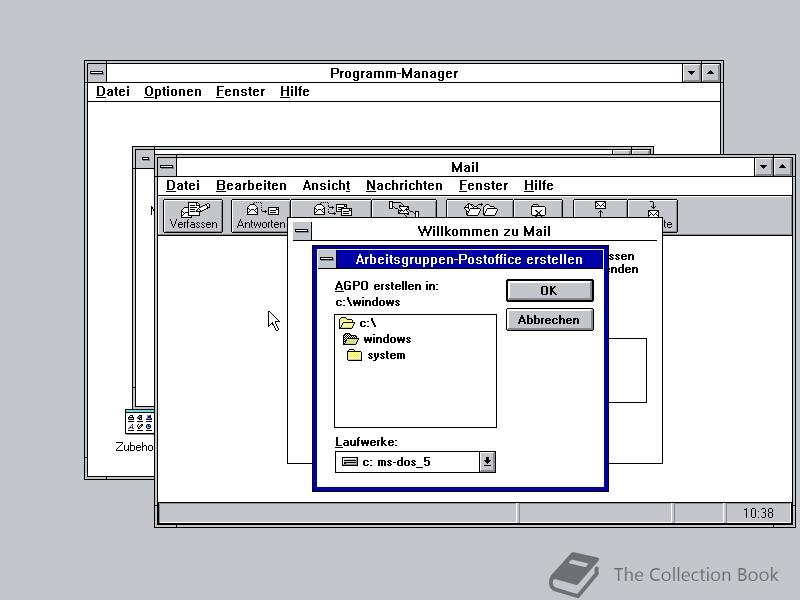Open the Datei menu in Mail

[x=183, y=185]
